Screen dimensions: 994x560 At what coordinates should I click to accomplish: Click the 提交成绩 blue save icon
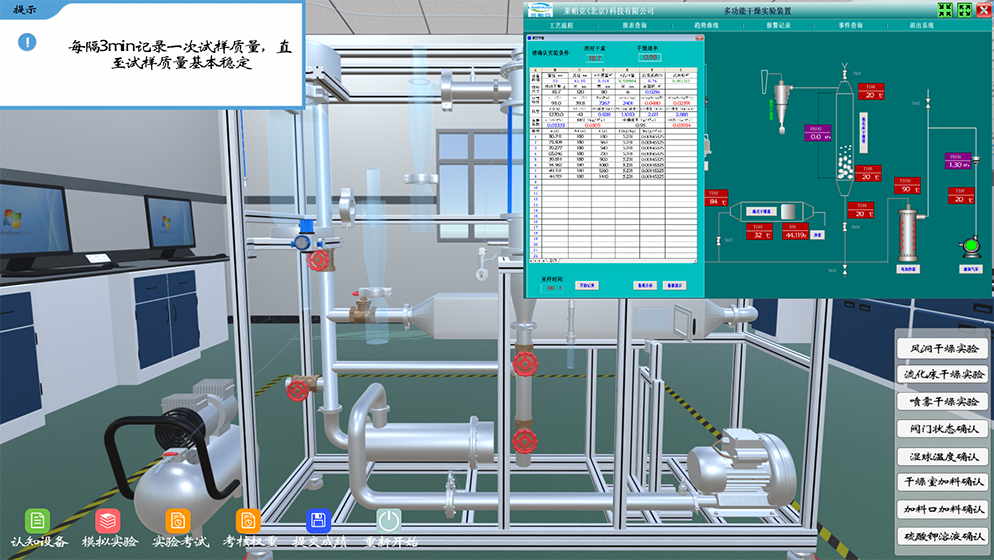click(318, 520)
